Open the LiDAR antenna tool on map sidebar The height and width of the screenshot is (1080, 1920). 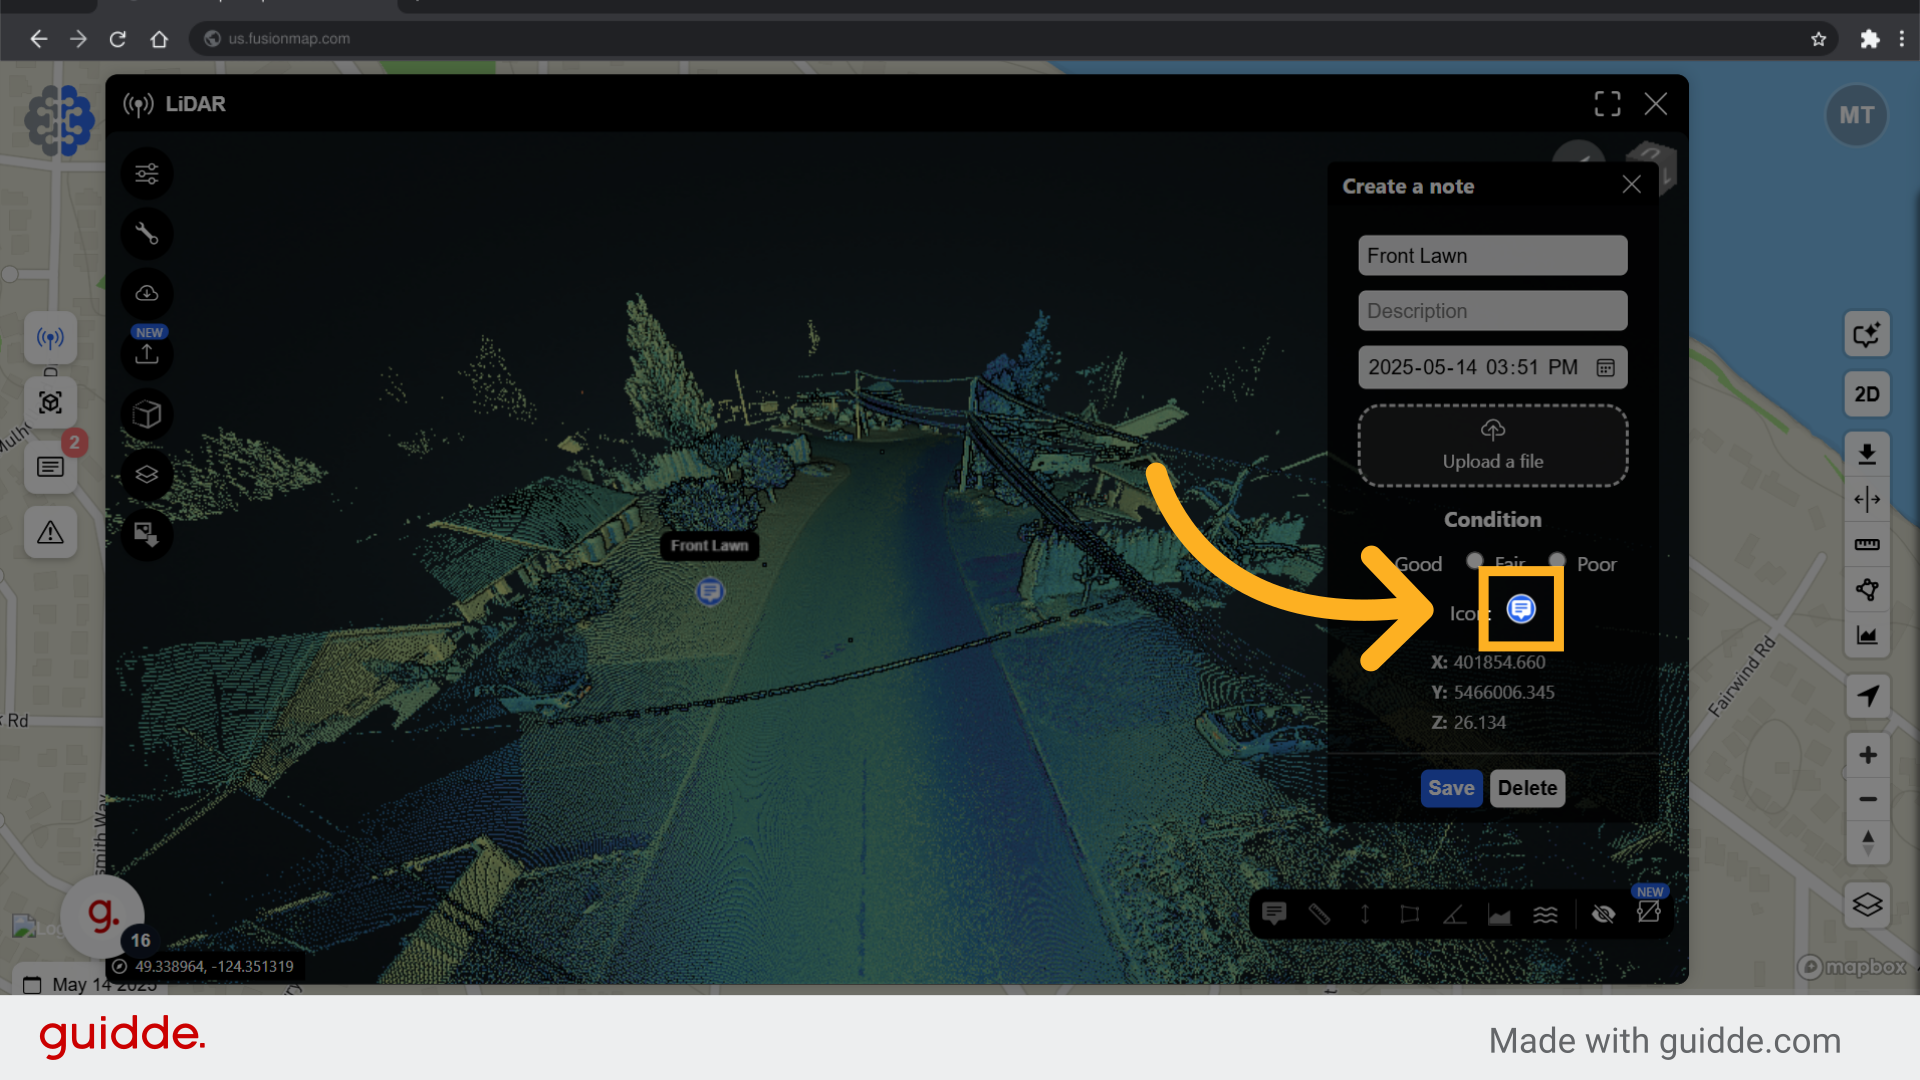50,338
